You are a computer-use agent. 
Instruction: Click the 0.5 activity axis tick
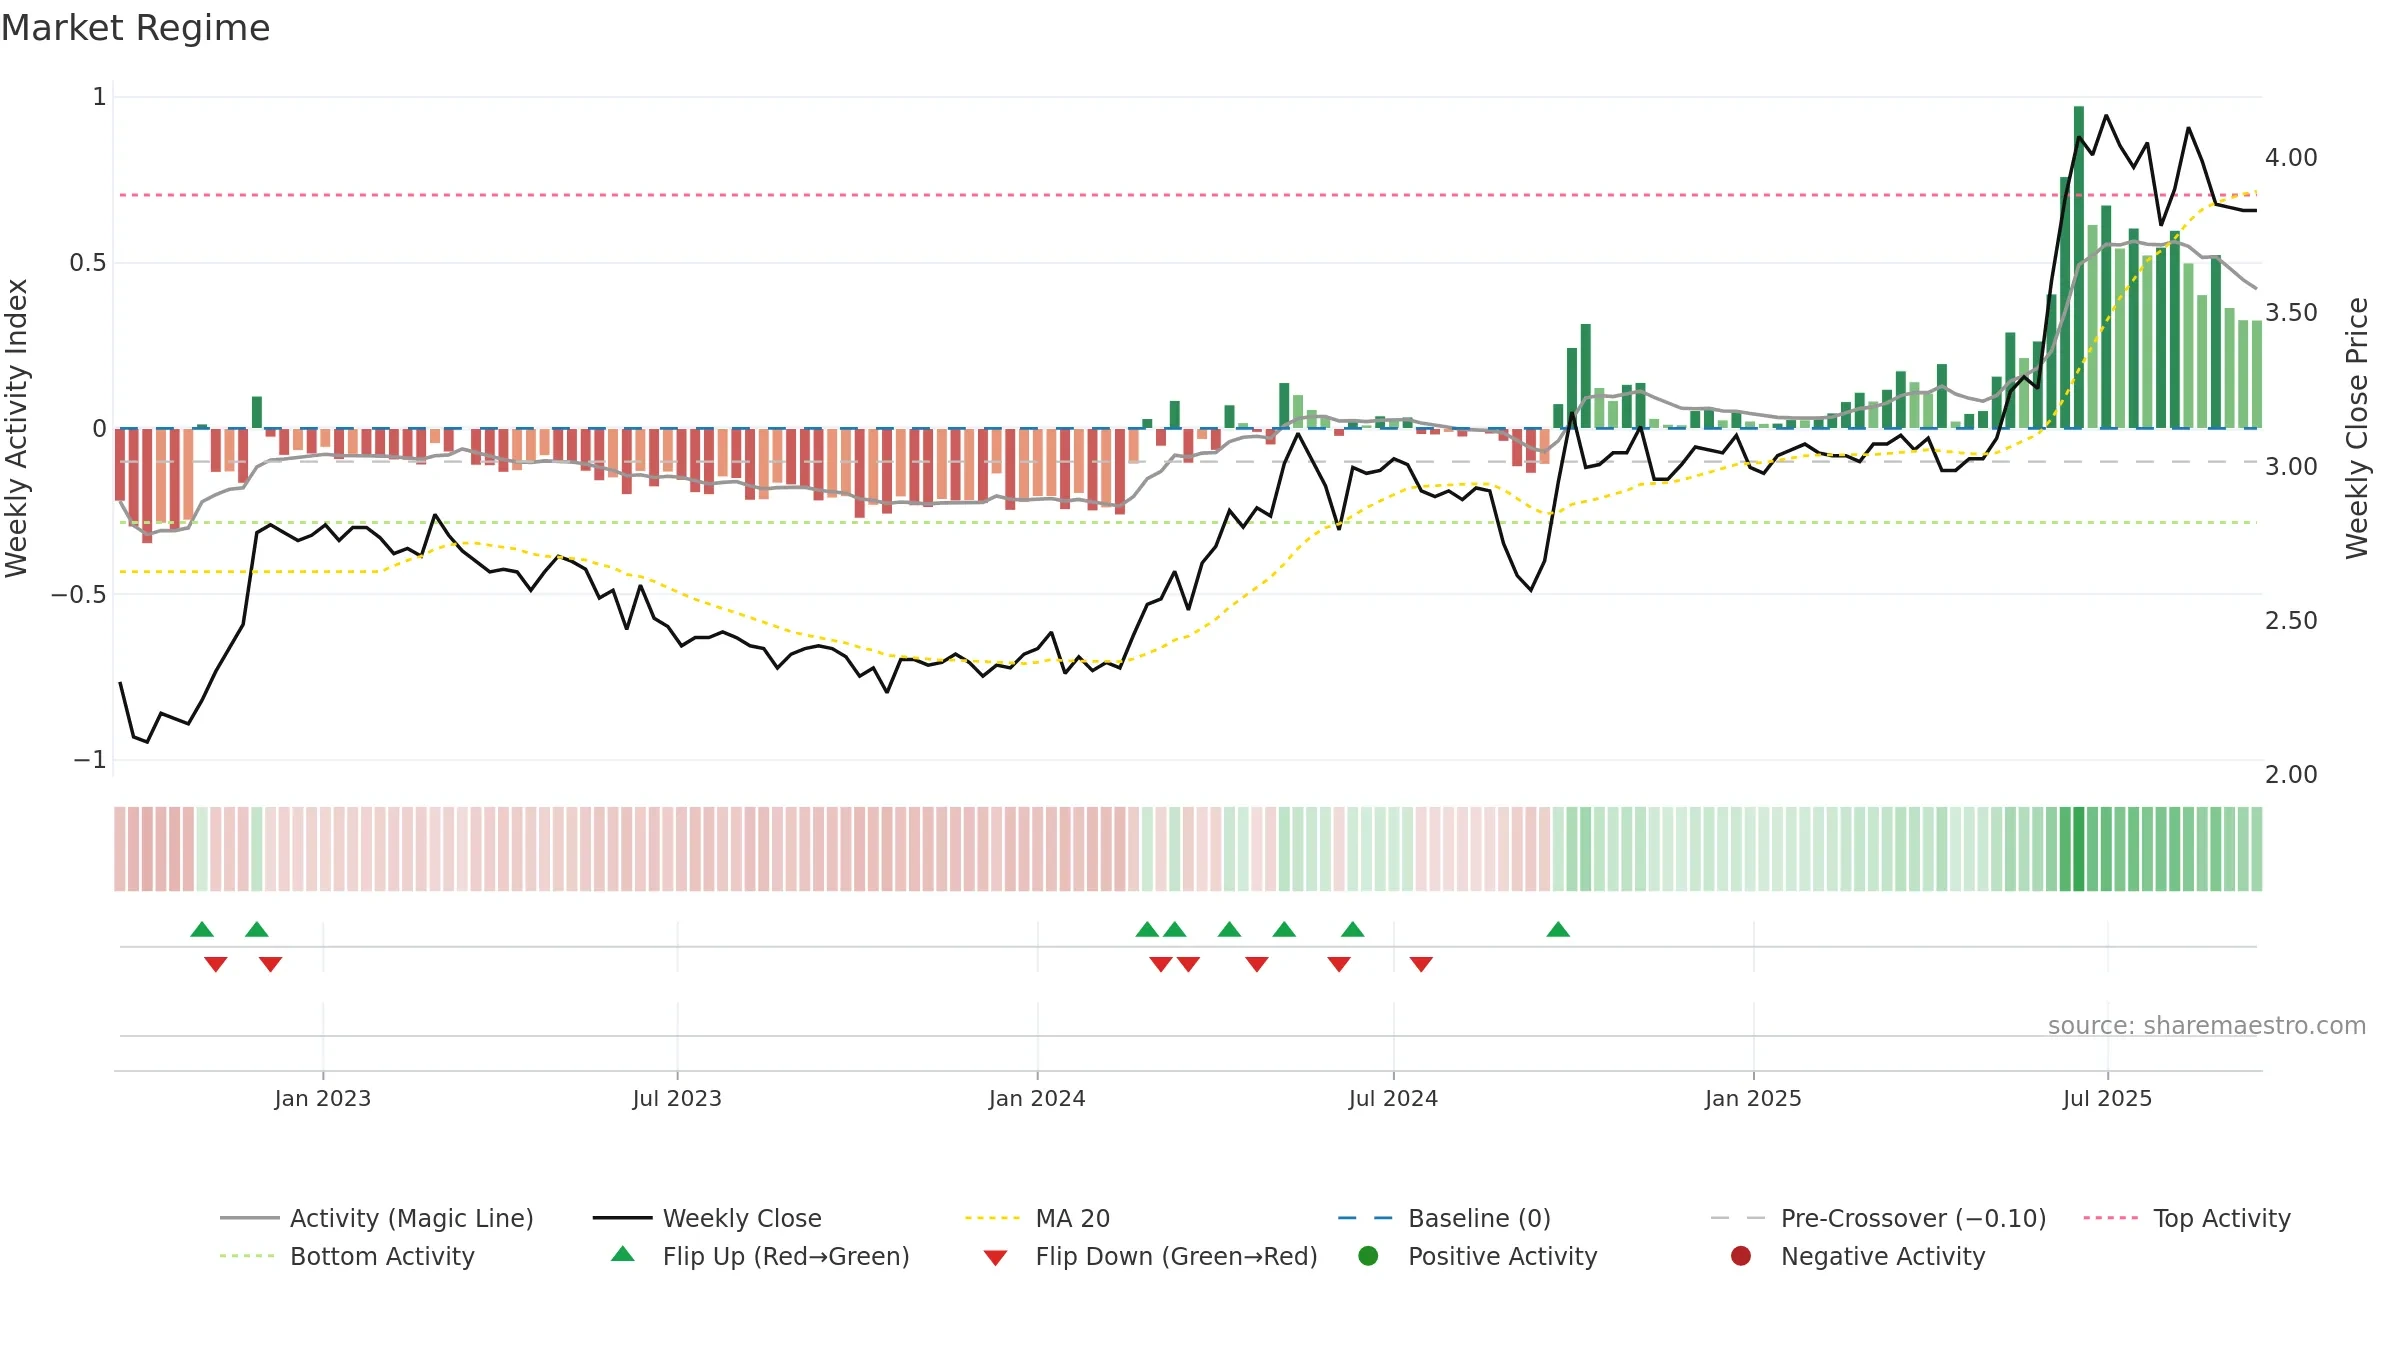pyautogui.click(x=88, y=262)
